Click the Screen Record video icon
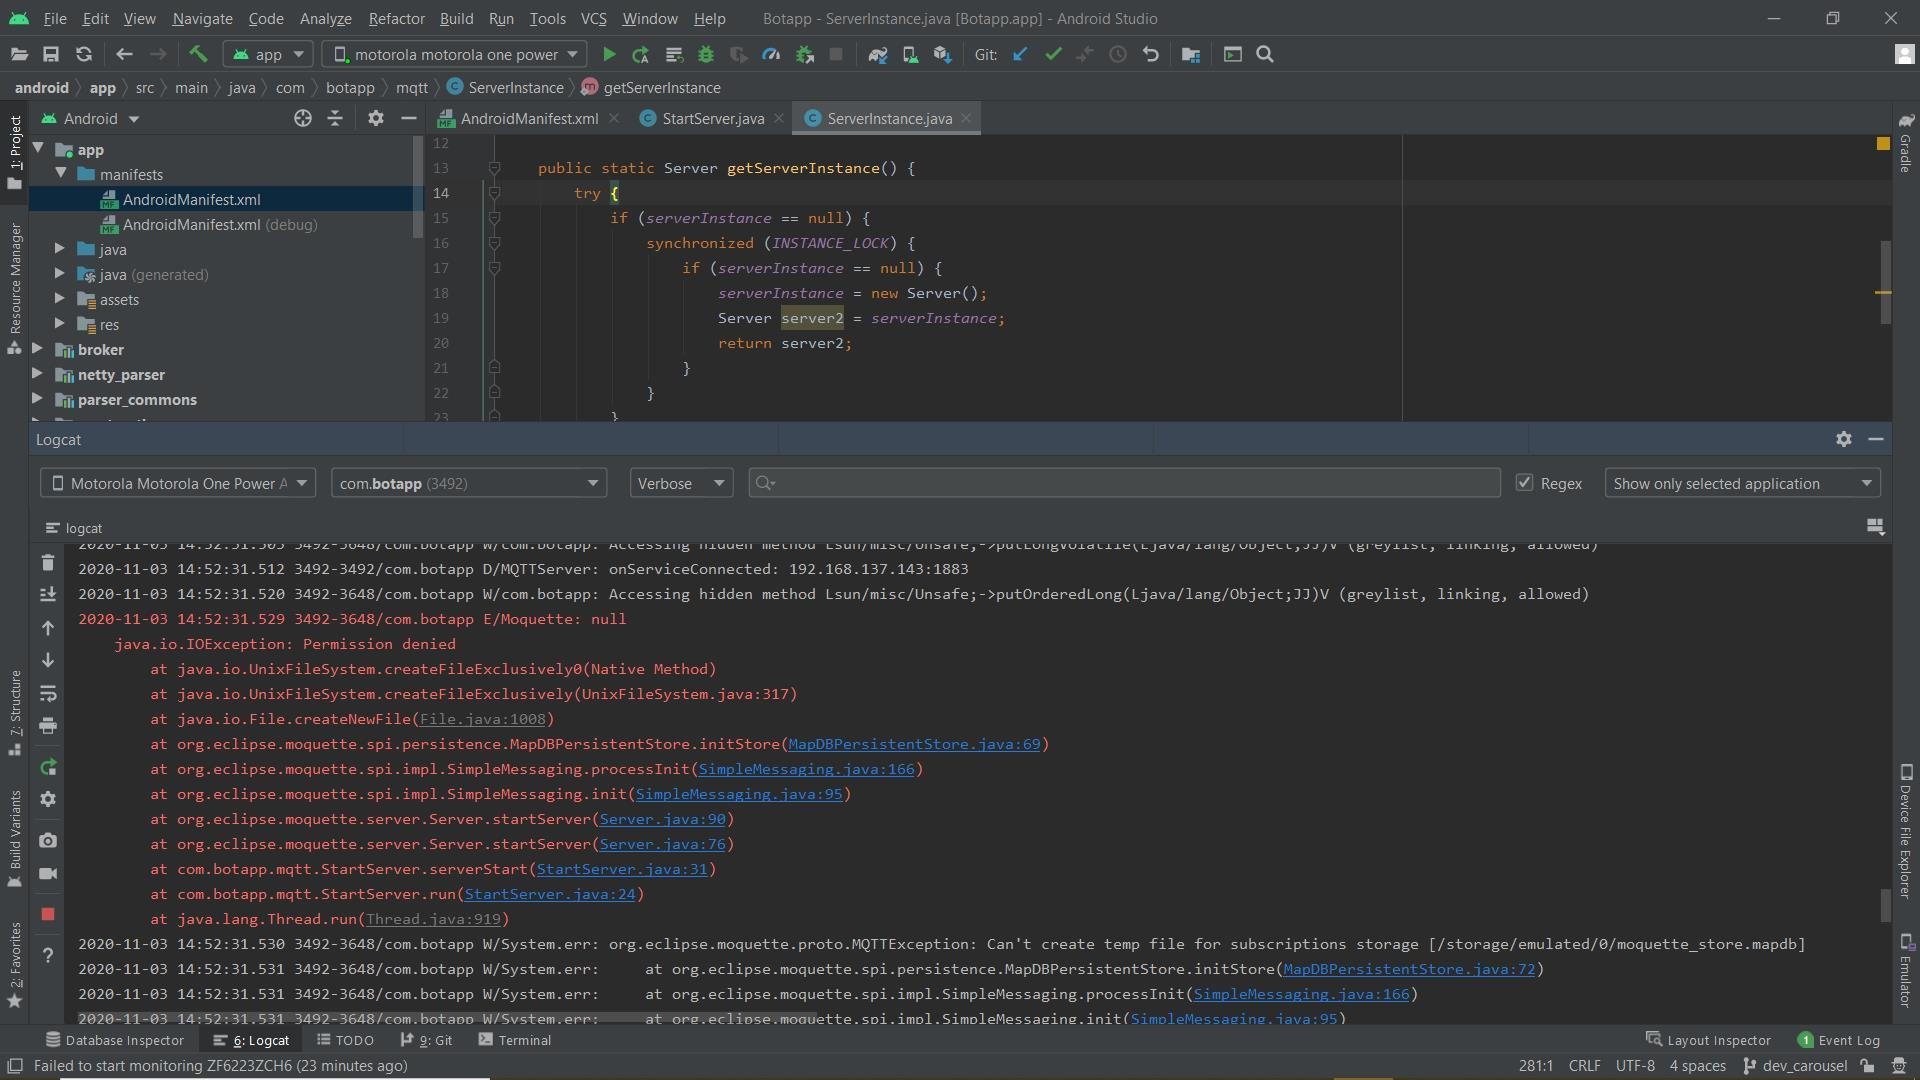1920x1080 pixels. [x=48, y=874]
